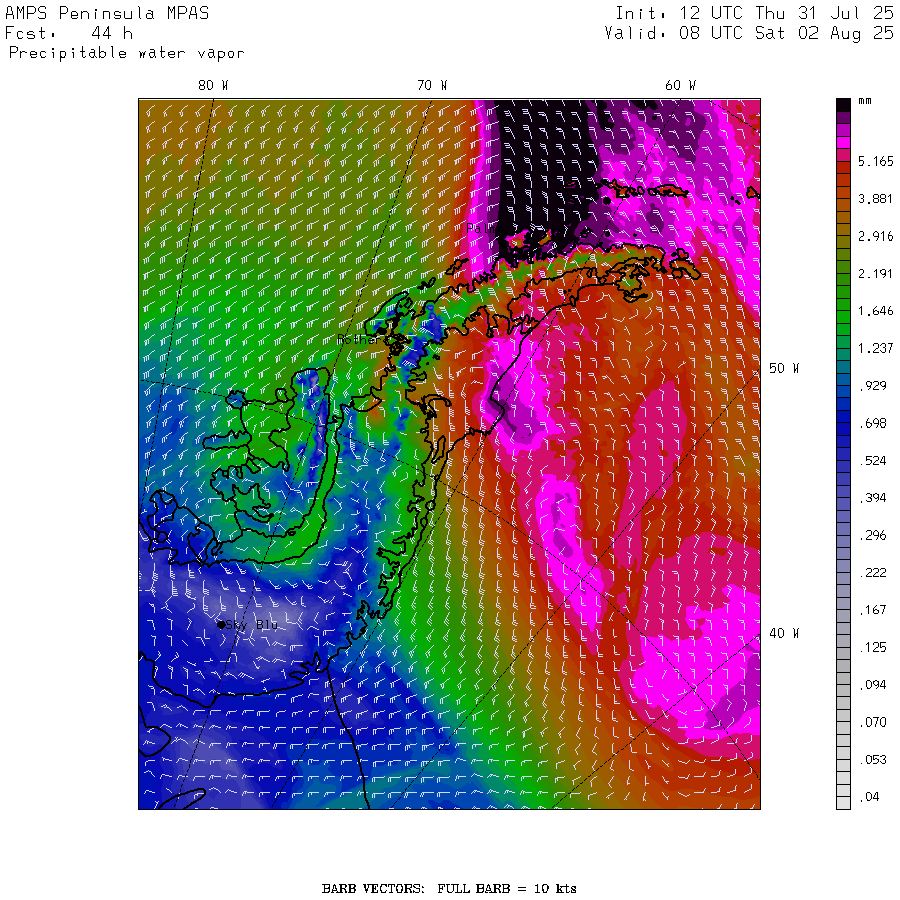Click the 'AMPS Peninsula MPAS' title text
This screenshot has height=900, width=900.
coord(107,13)
